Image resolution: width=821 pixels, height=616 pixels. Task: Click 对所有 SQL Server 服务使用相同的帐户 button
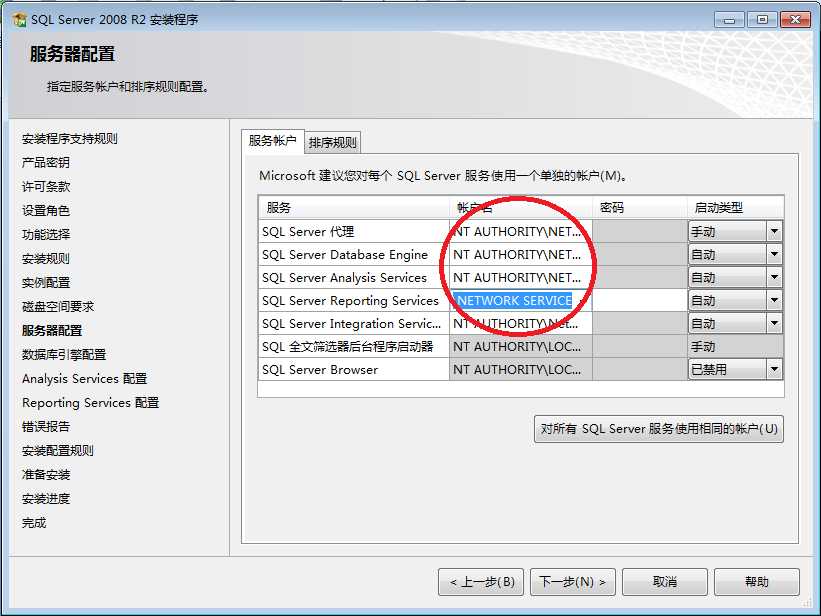coord(659,429)
